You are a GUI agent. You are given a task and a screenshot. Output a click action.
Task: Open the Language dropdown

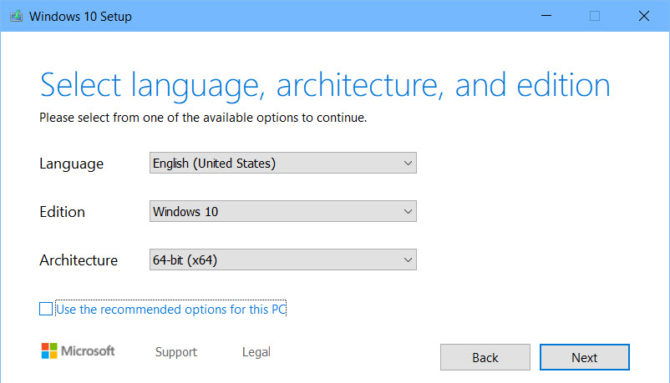click(x=283, y=163)
